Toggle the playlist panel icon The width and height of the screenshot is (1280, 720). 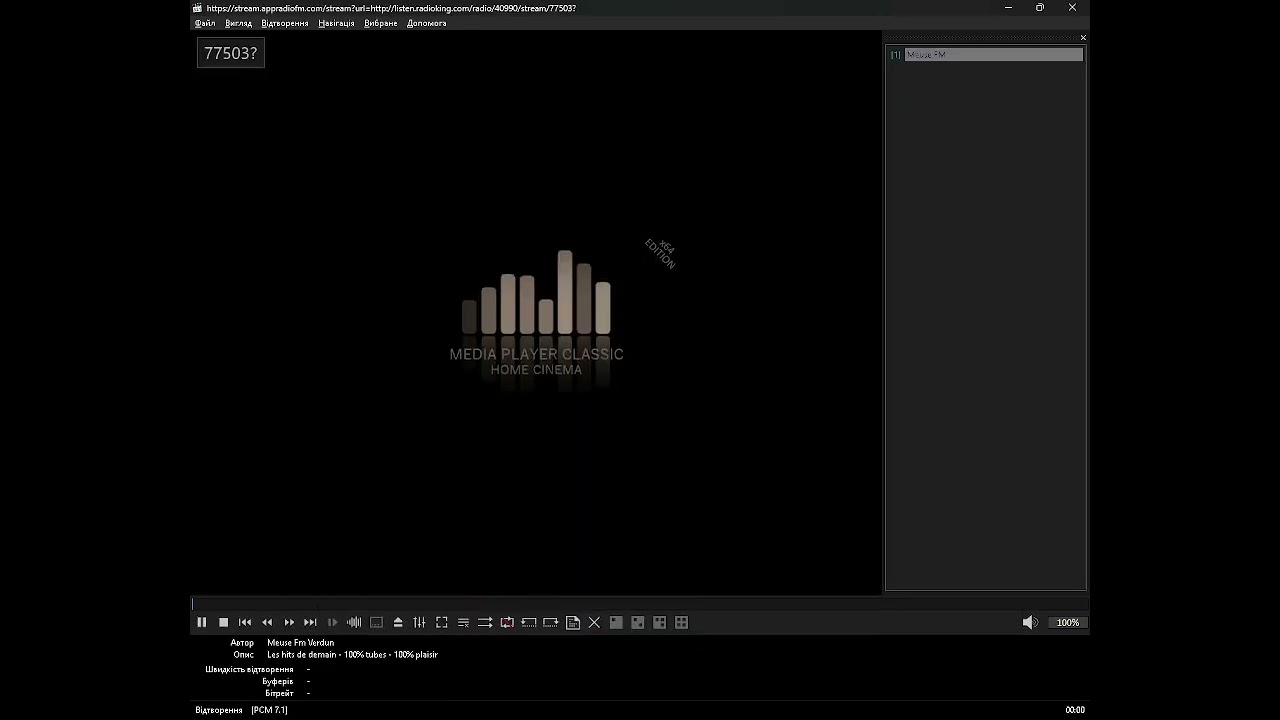tap(463, 622)
